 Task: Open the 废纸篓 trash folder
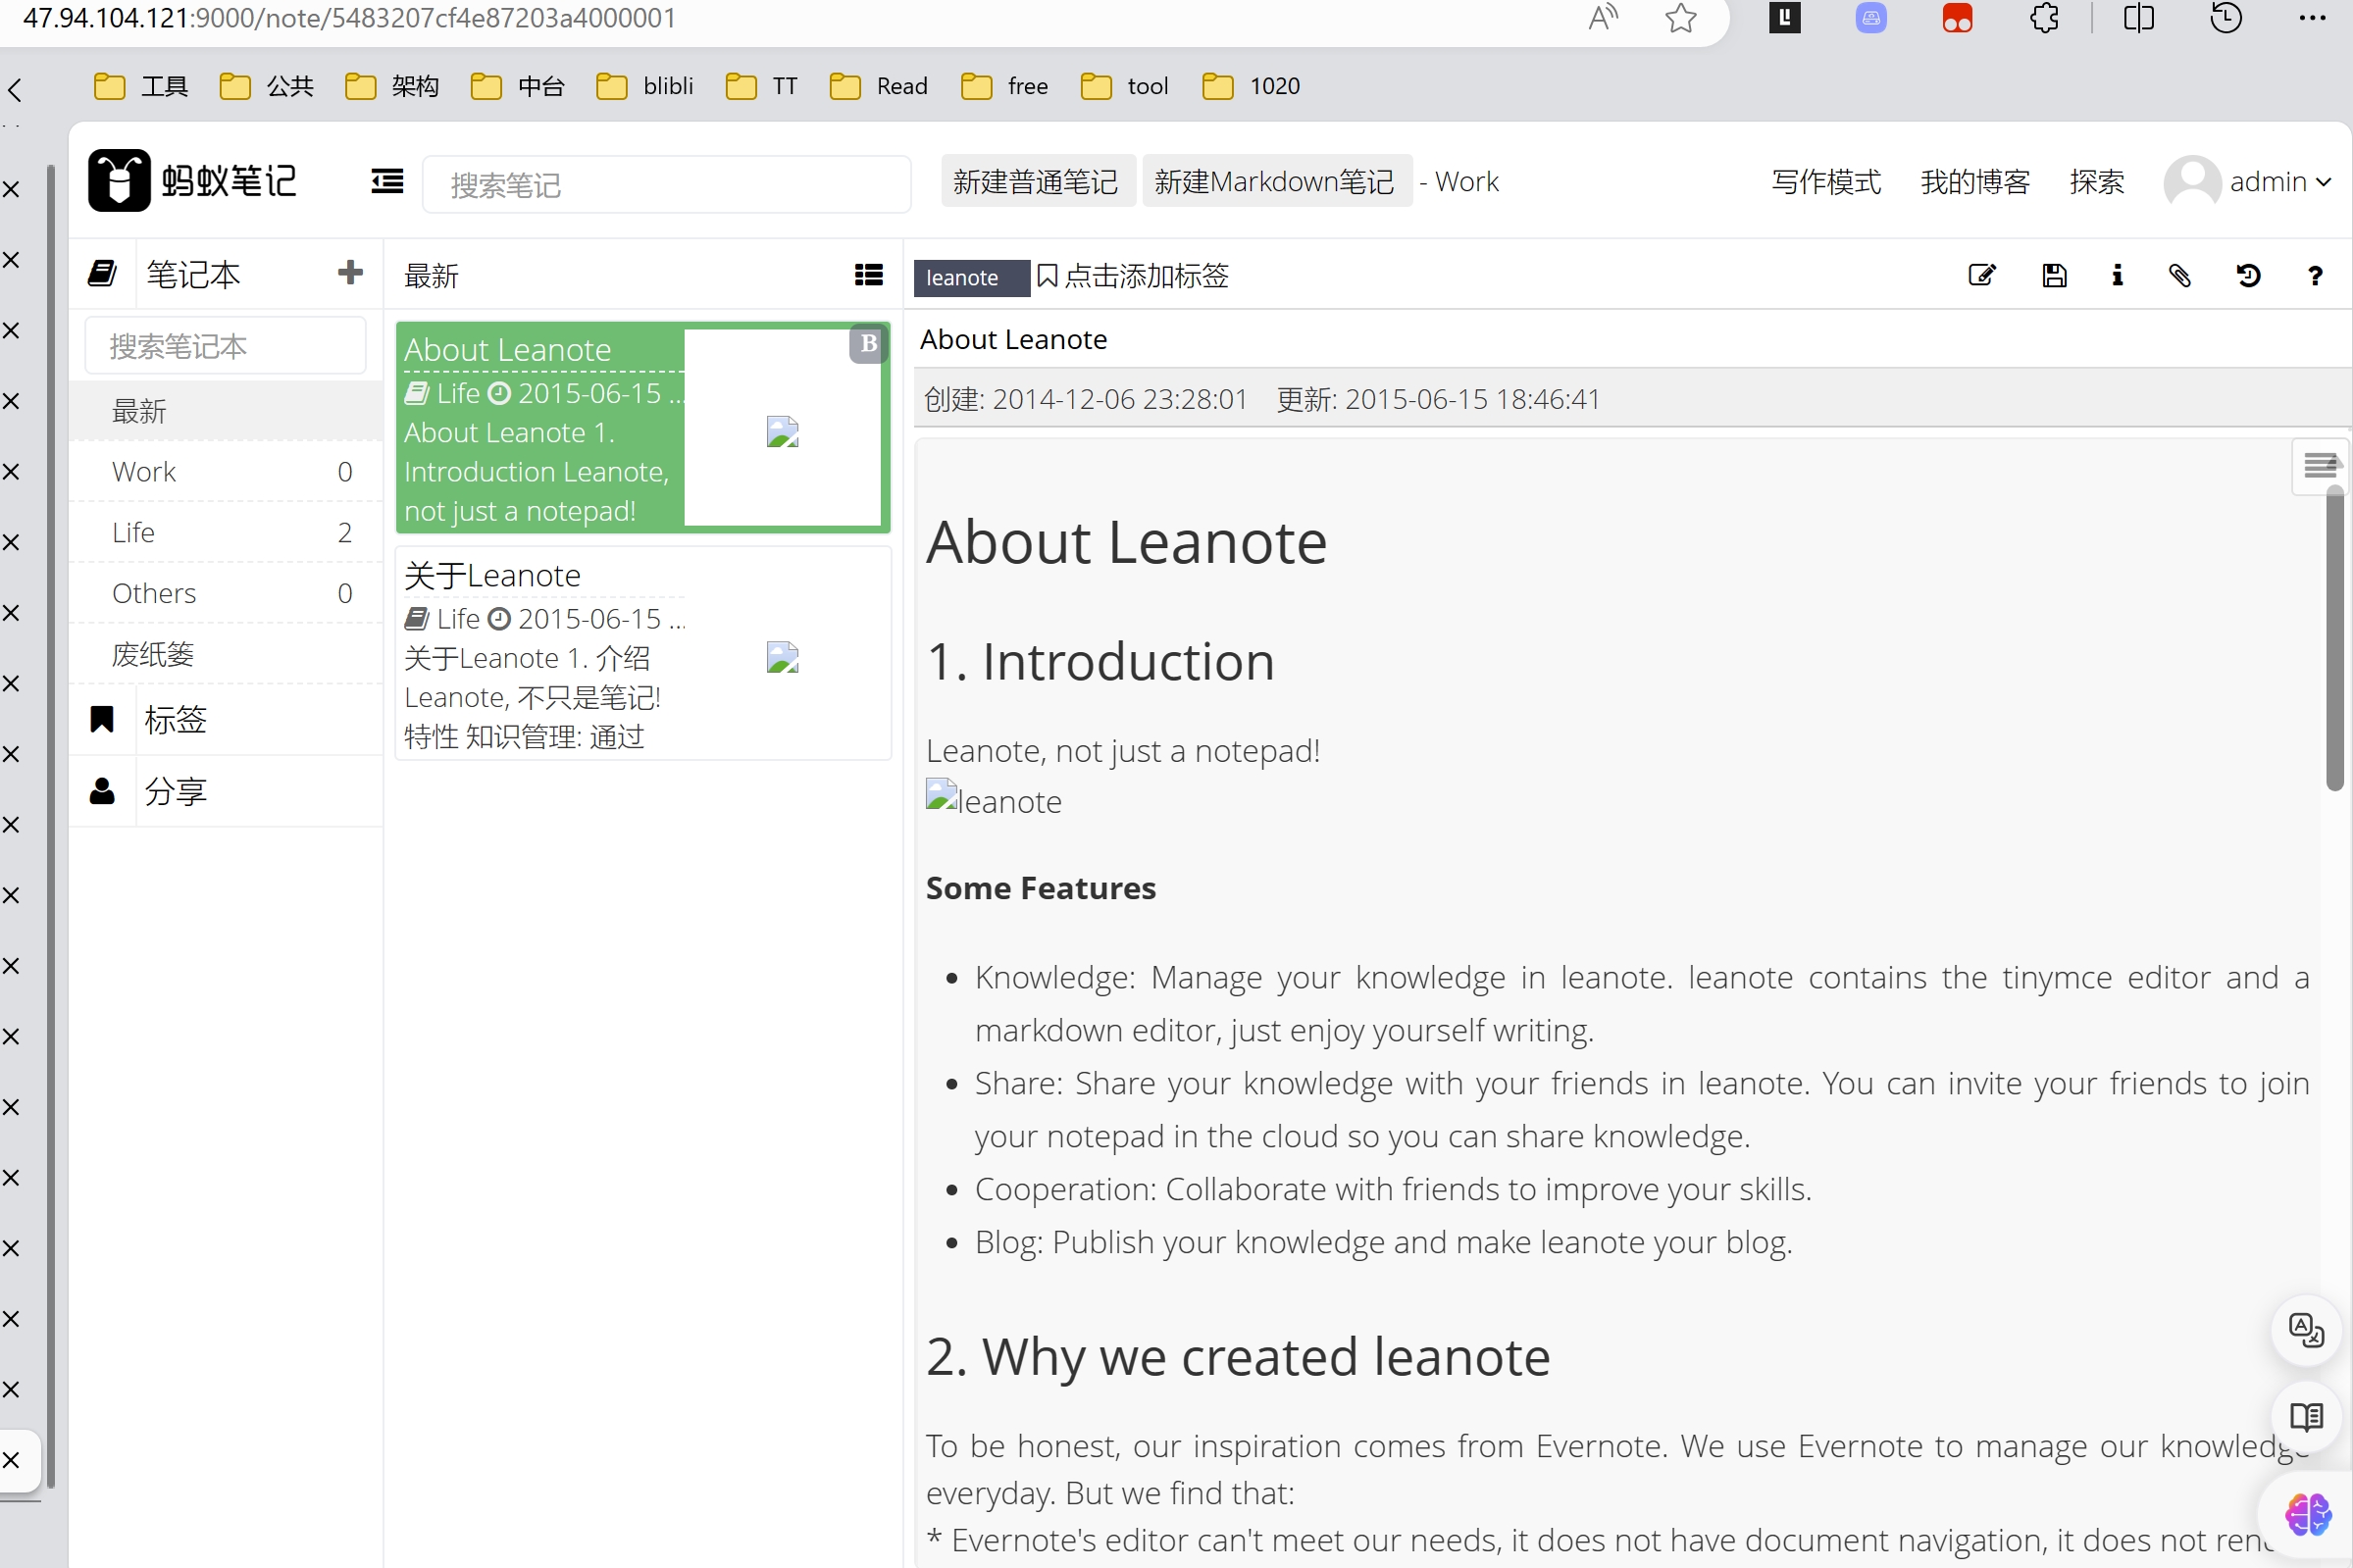pyautogui.click(x=226, y=655)
